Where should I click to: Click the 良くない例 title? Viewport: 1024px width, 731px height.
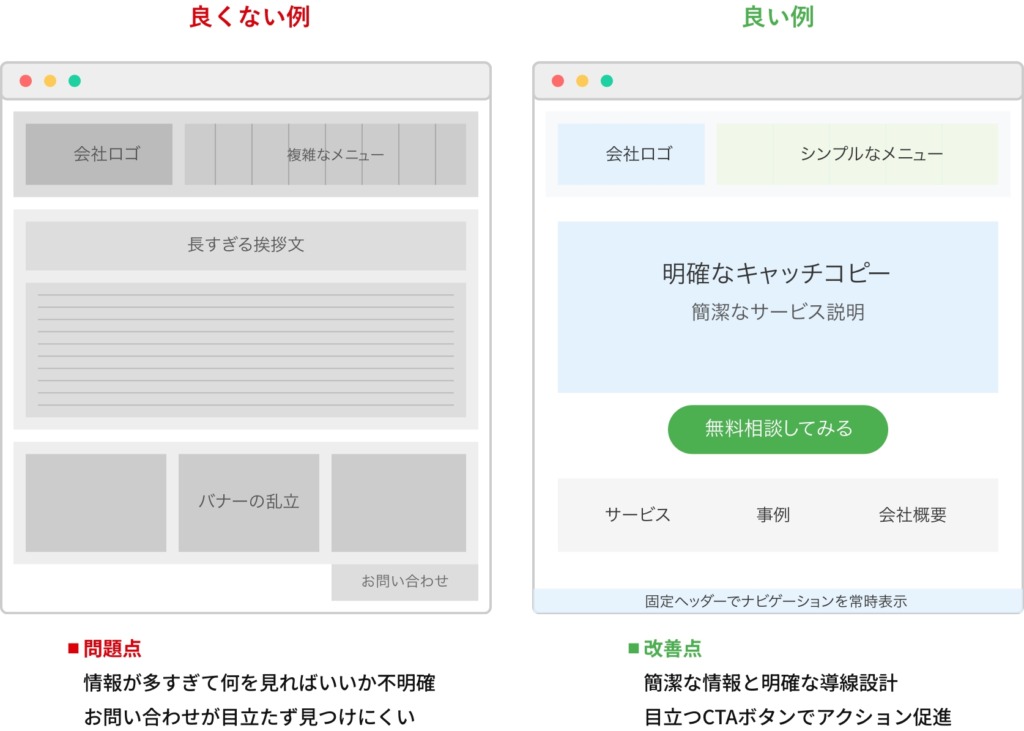[x=249, y=17]
